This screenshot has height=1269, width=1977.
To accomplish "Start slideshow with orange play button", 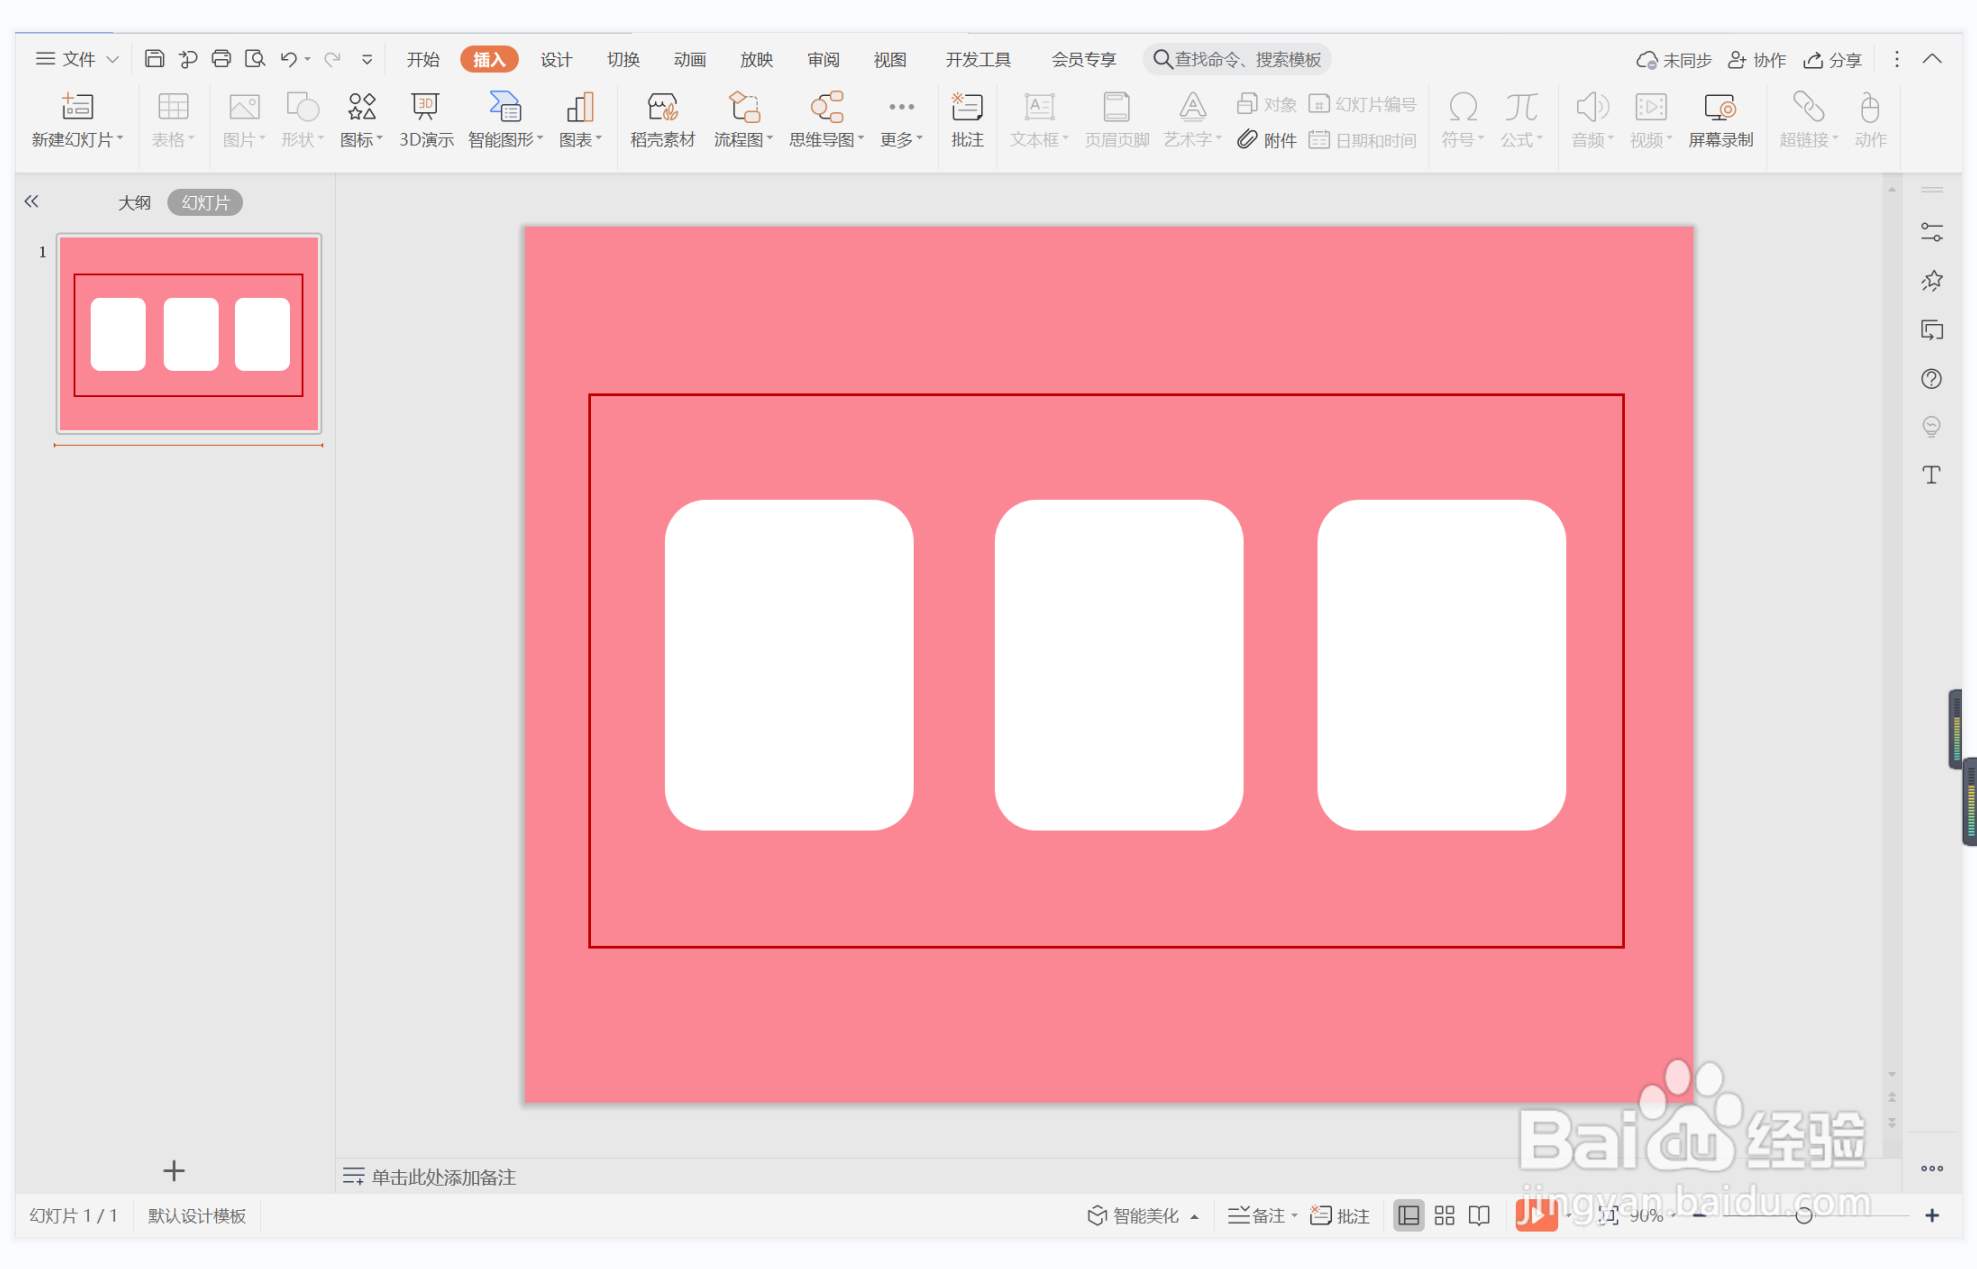I will (x=1536, y=1215).
